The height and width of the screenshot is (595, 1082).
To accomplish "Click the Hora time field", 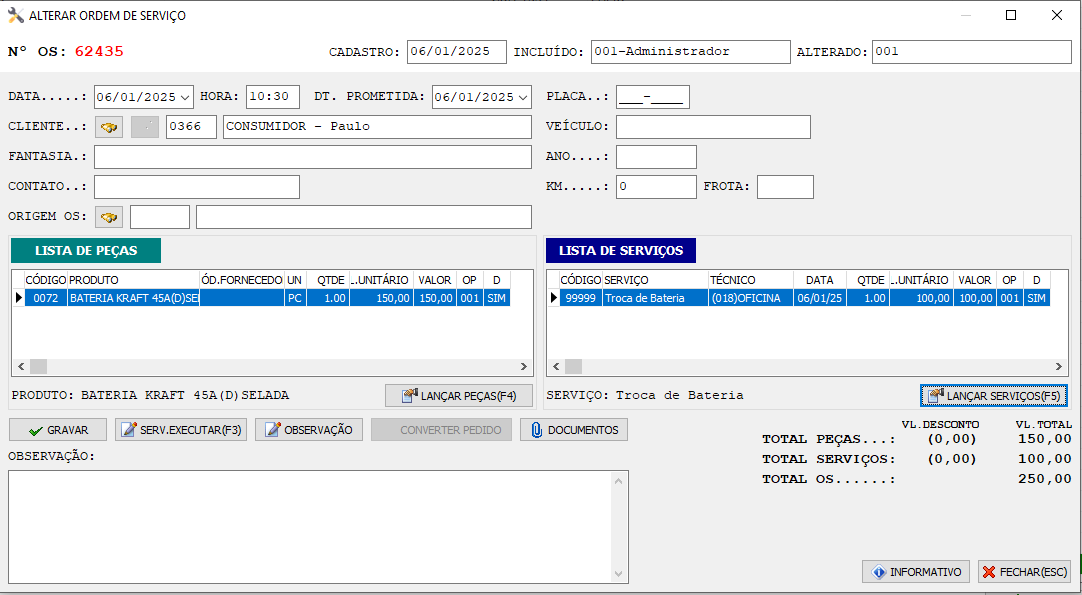I will (273, 97).
